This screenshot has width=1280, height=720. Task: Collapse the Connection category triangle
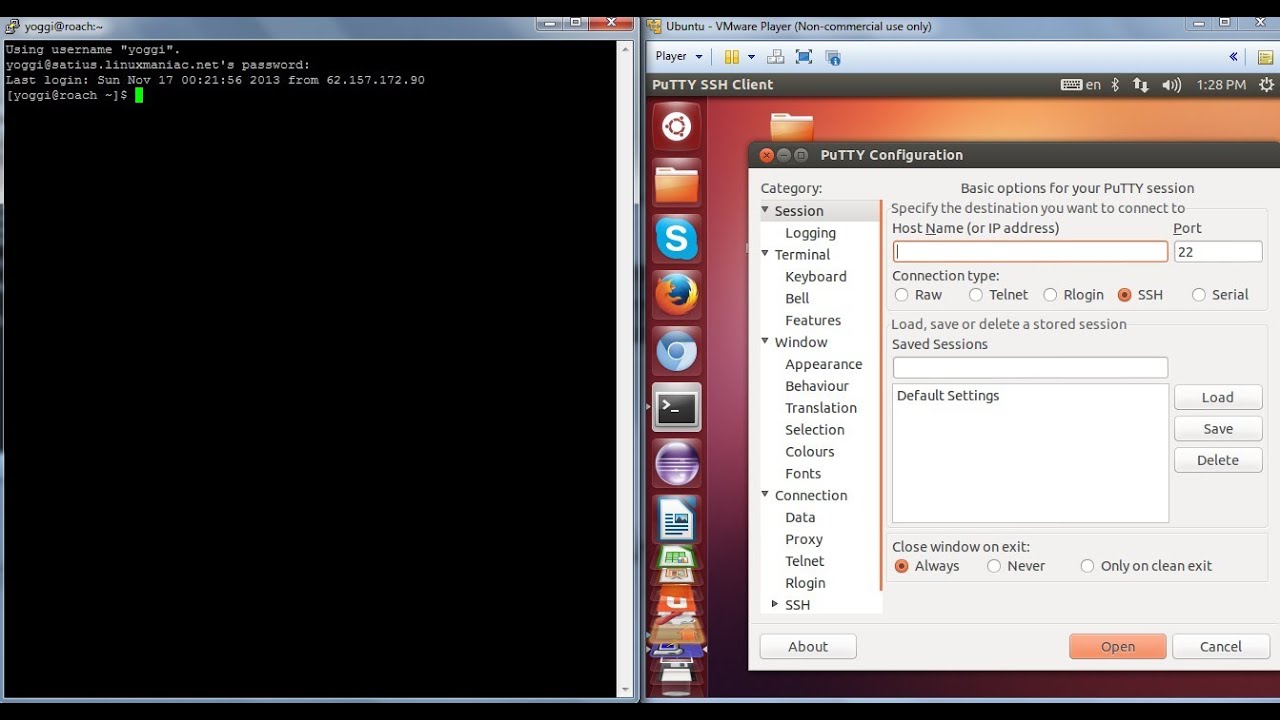(765, 495)
